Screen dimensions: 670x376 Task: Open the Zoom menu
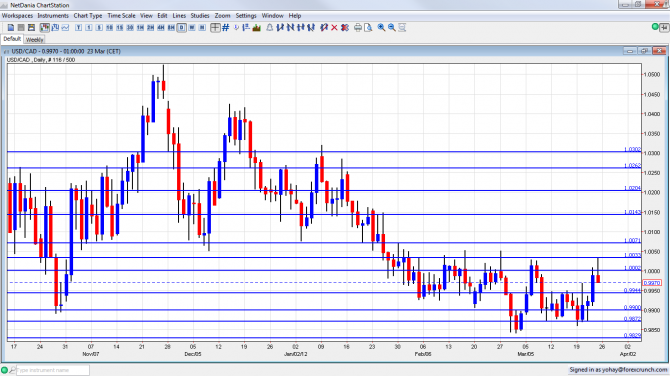(x=222, y=16)
